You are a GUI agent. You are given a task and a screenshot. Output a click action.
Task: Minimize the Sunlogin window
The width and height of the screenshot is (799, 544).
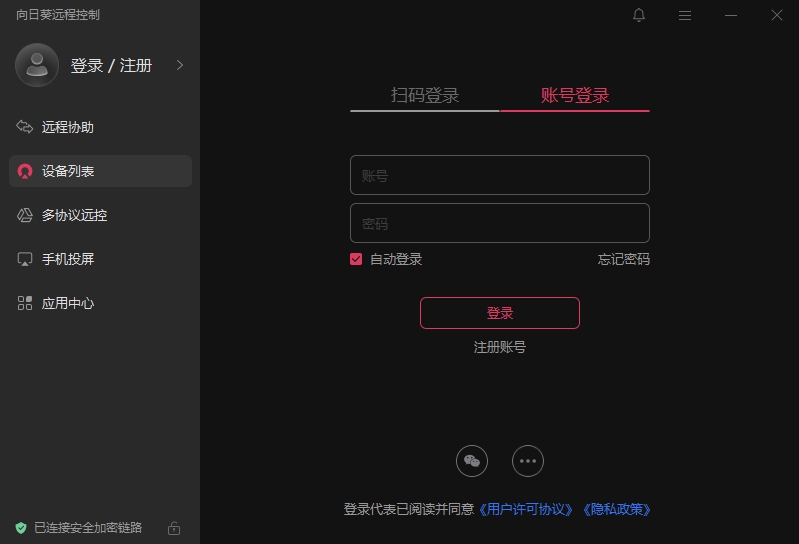click(x=731, y=16)
